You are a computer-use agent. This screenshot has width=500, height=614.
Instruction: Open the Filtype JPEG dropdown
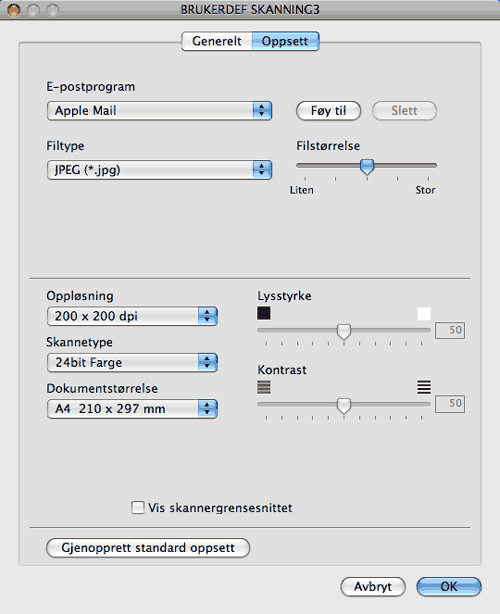pos(159,170)
